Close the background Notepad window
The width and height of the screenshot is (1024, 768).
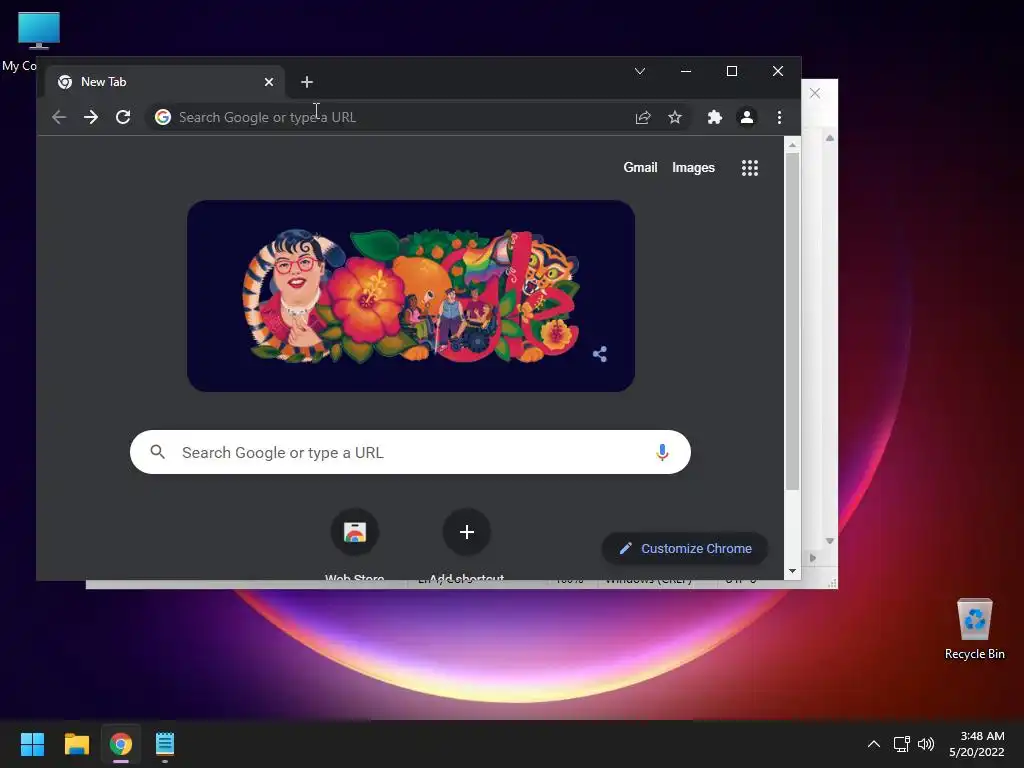[815, 93]
